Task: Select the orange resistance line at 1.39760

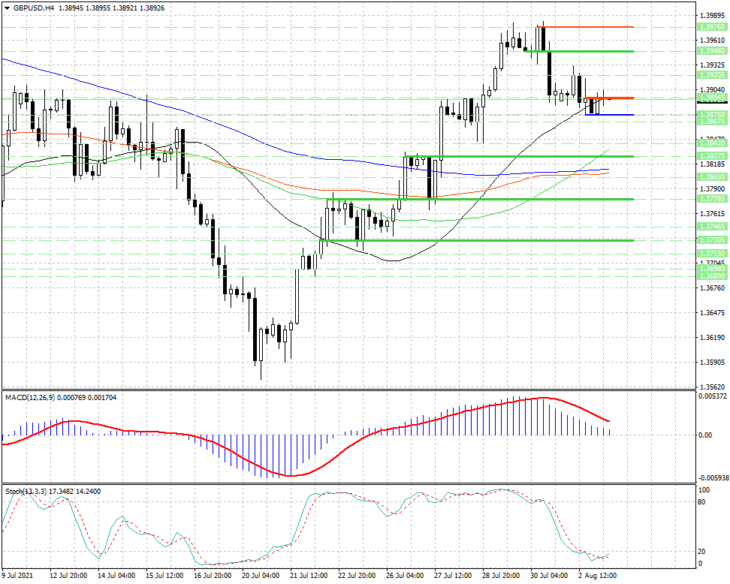Action: click(585, 27)
